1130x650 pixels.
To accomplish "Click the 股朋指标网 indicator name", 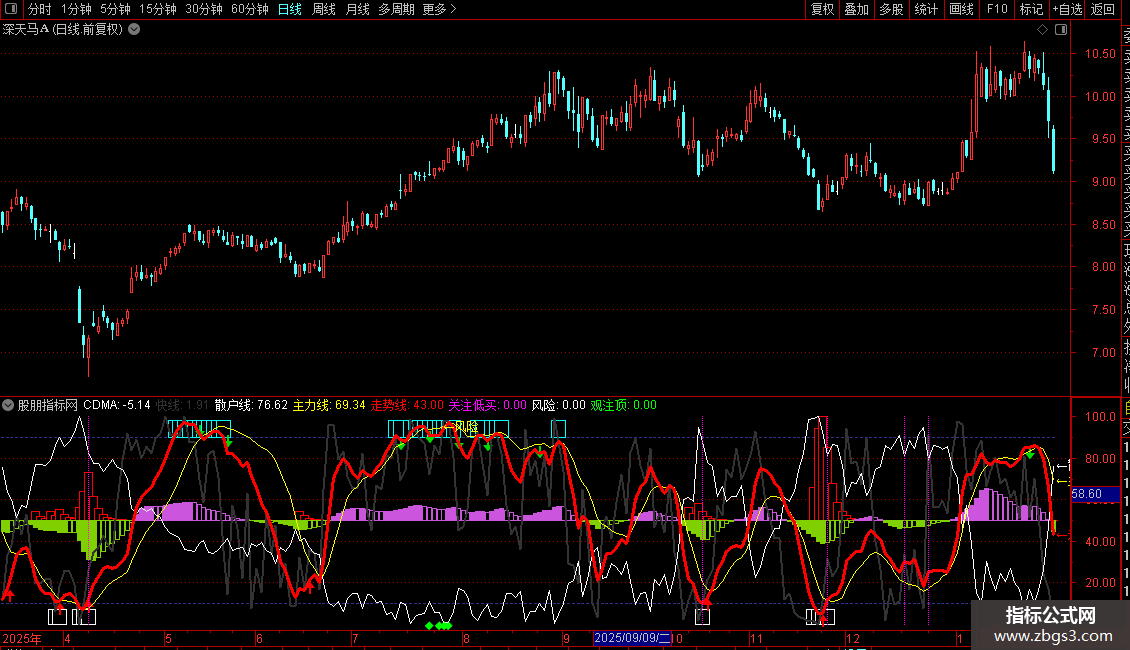I will pos(48,405).
